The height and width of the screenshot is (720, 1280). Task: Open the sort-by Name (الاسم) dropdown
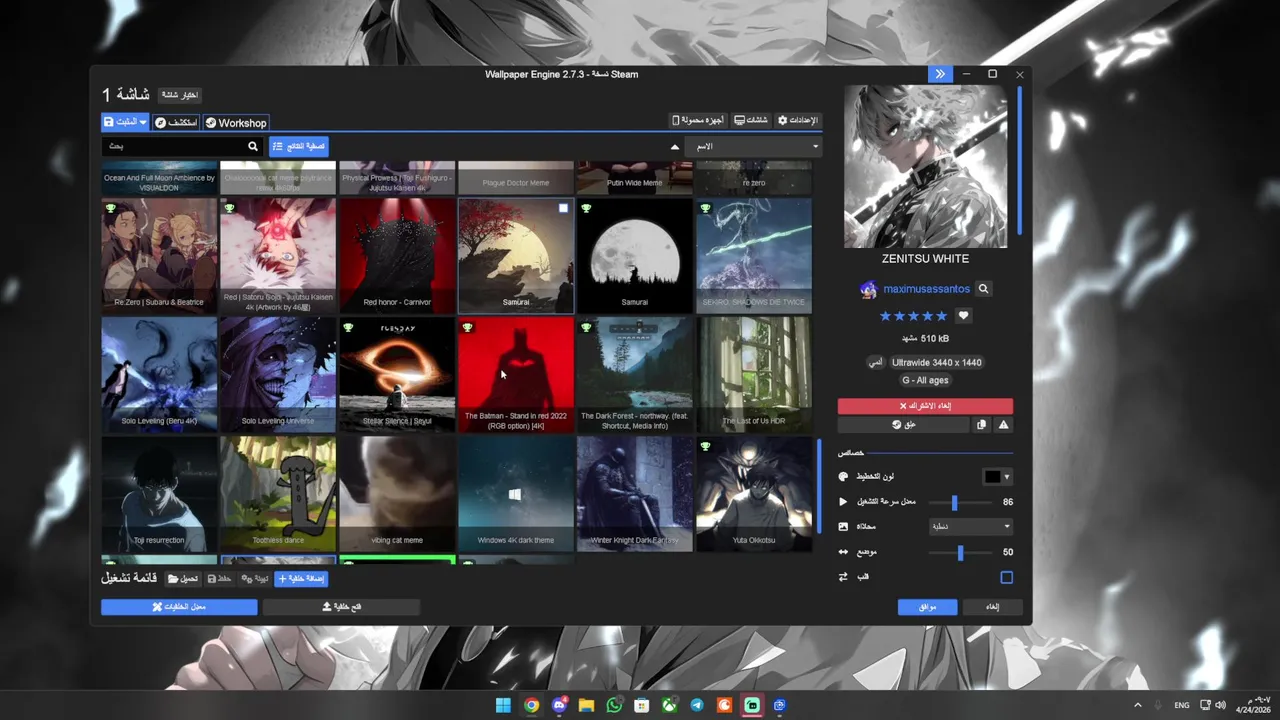tap(755, 147)
